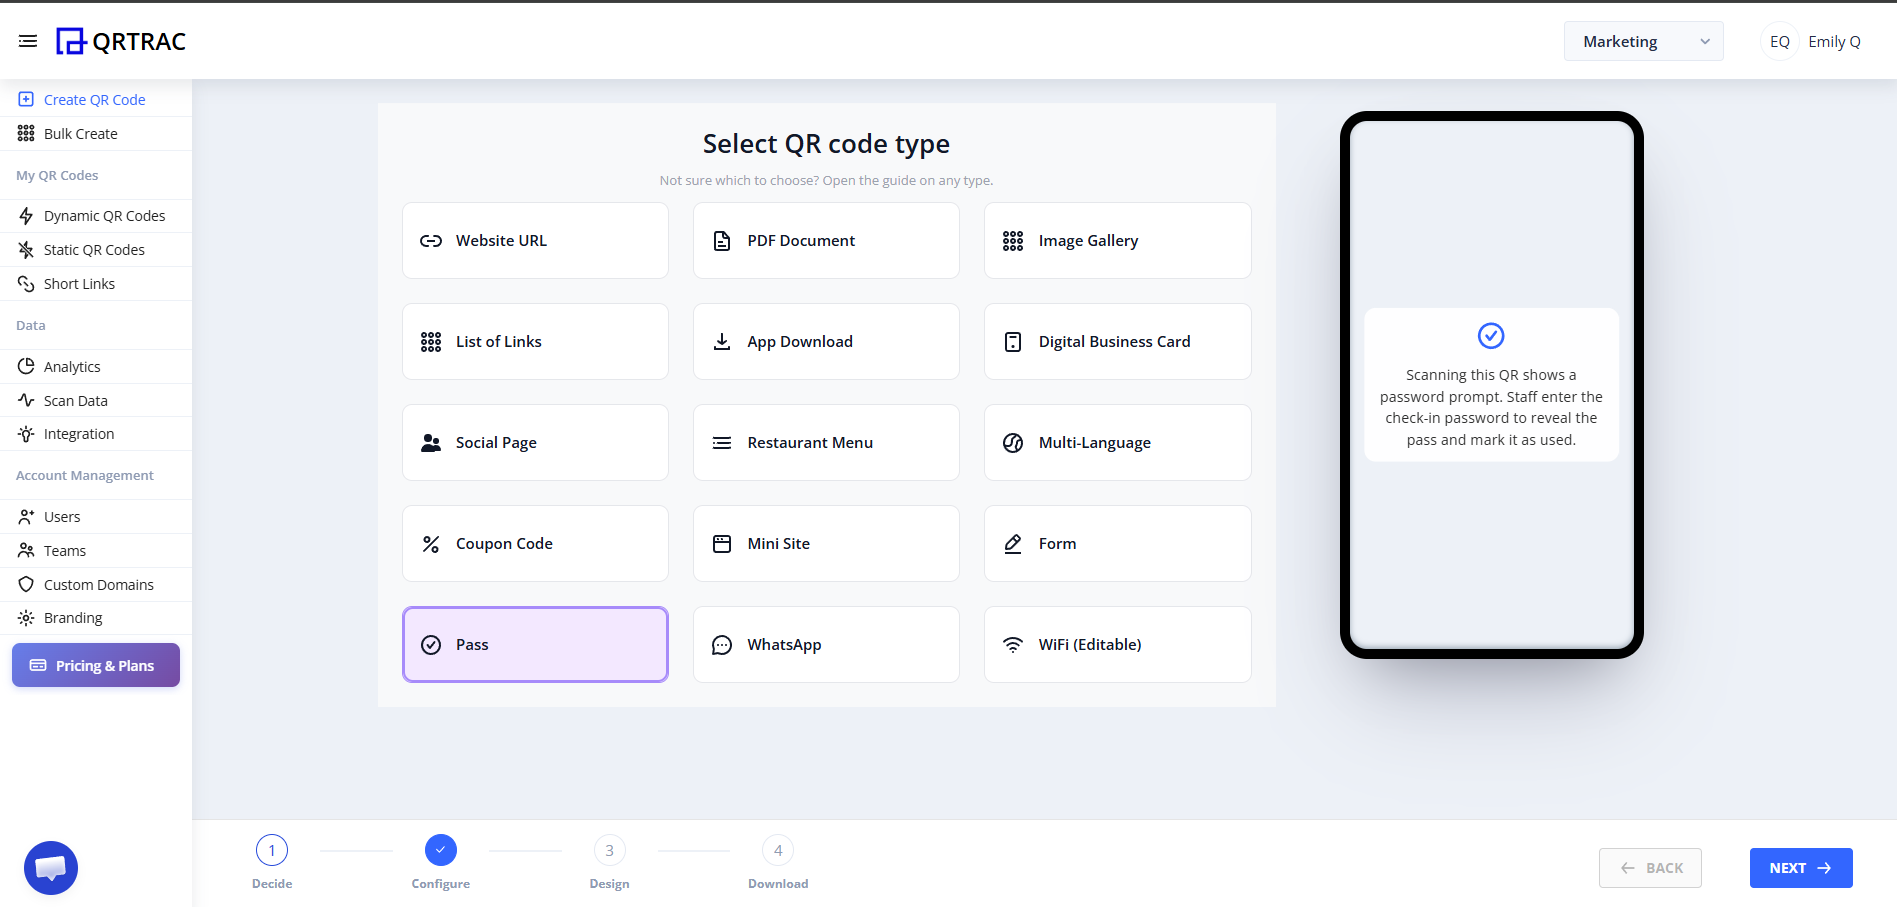1897x907 pixels.
Task: Click the Scan Data pulse icon
Action: point(26,400)
